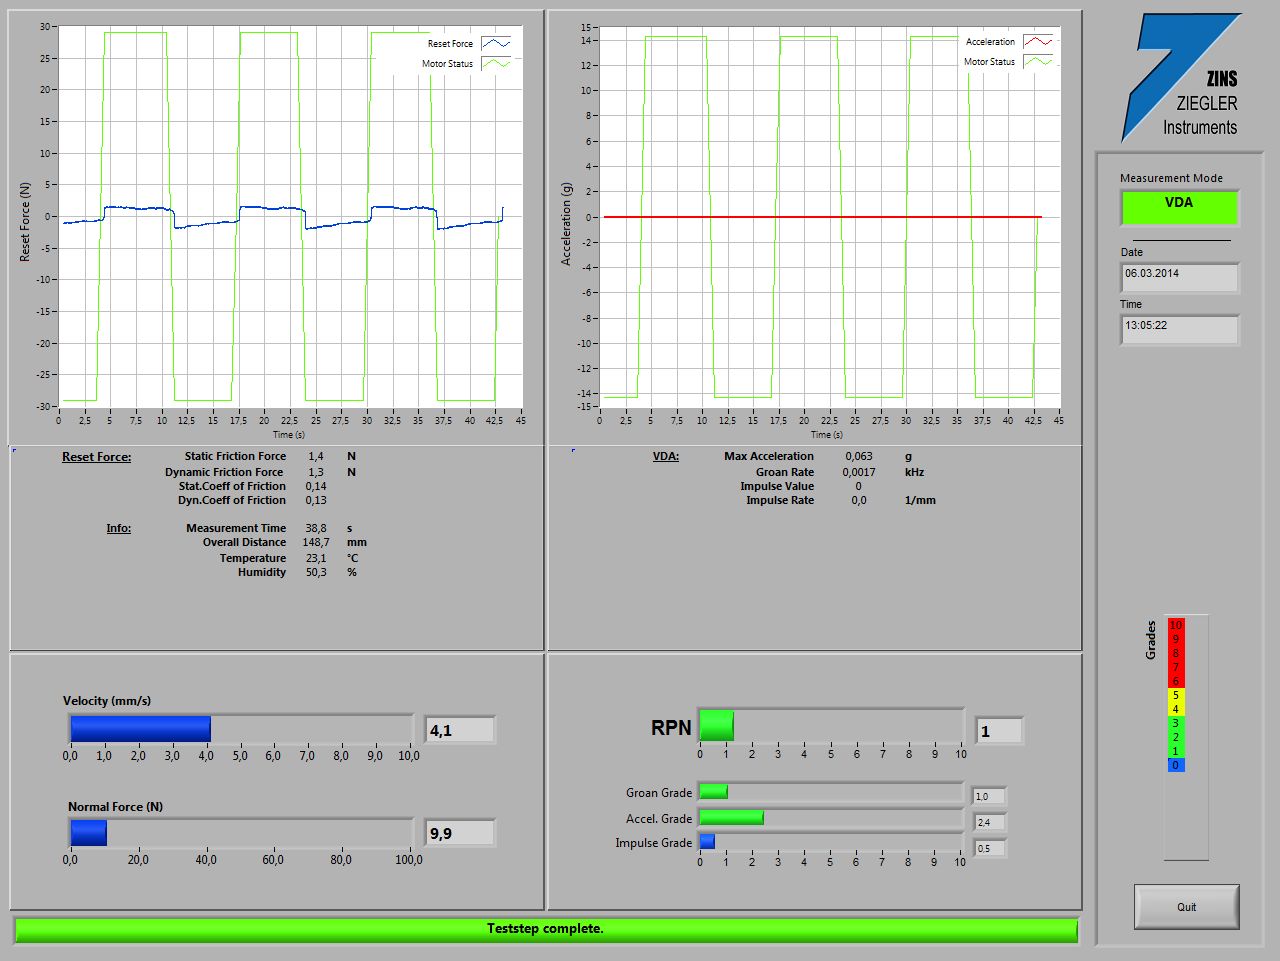Click the Acceleration legend line icon

(1037, 42)
